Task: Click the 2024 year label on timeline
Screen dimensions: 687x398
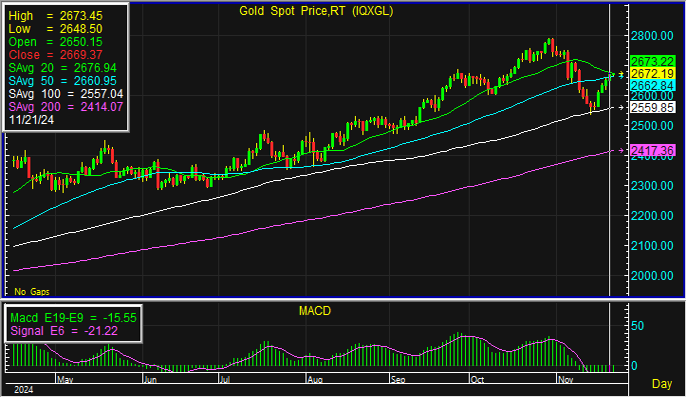Action: (x=24, y=390)
